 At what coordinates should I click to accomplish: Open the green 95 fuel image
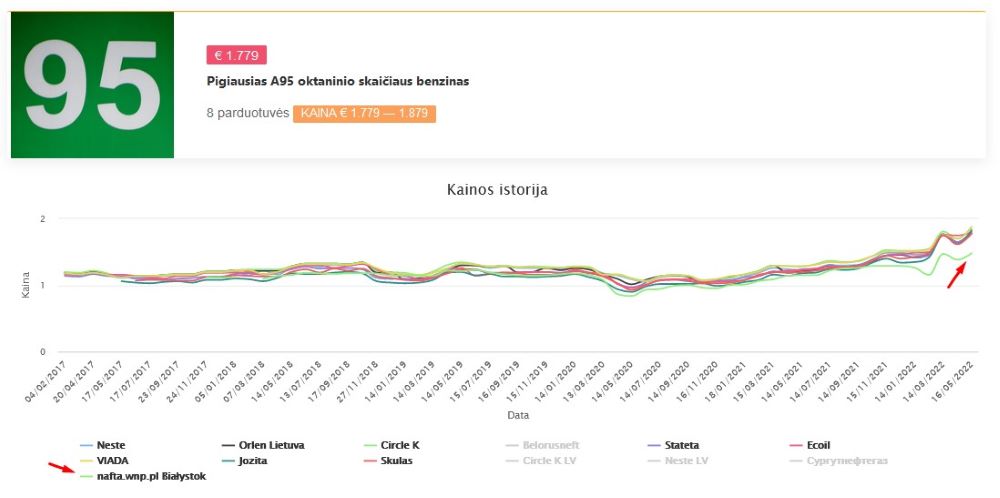(92, 85)
